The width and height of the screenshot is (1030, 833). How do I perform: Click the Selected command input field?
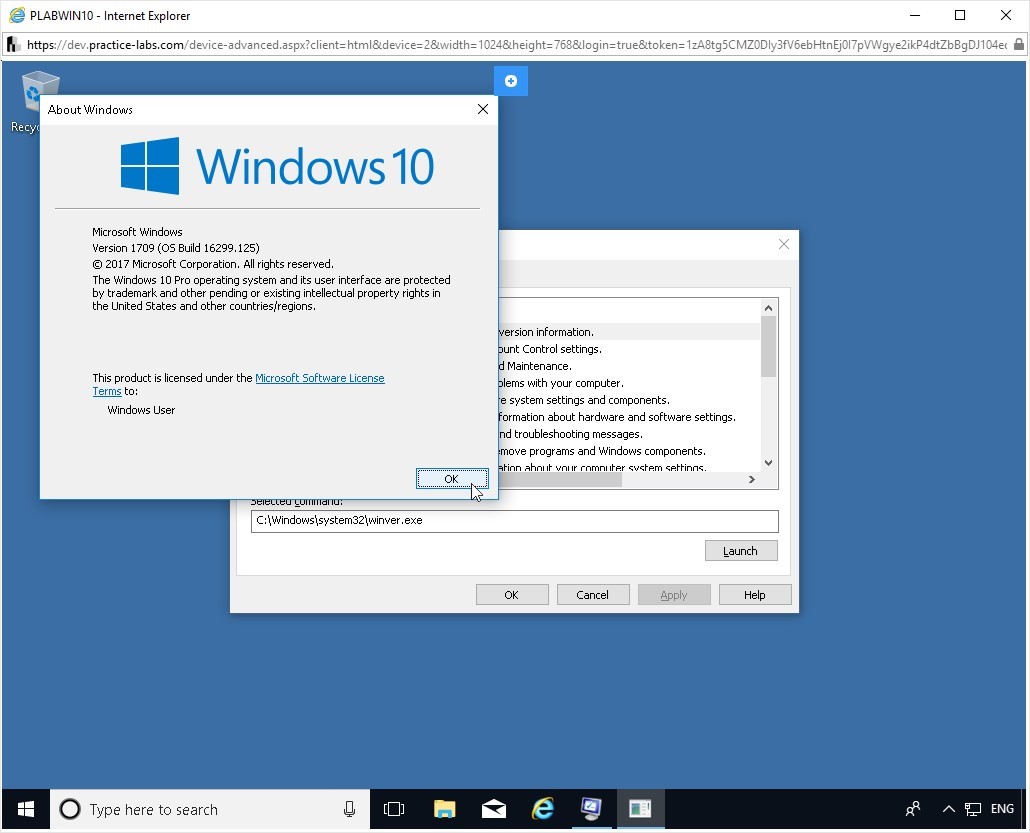coord(514,521)
